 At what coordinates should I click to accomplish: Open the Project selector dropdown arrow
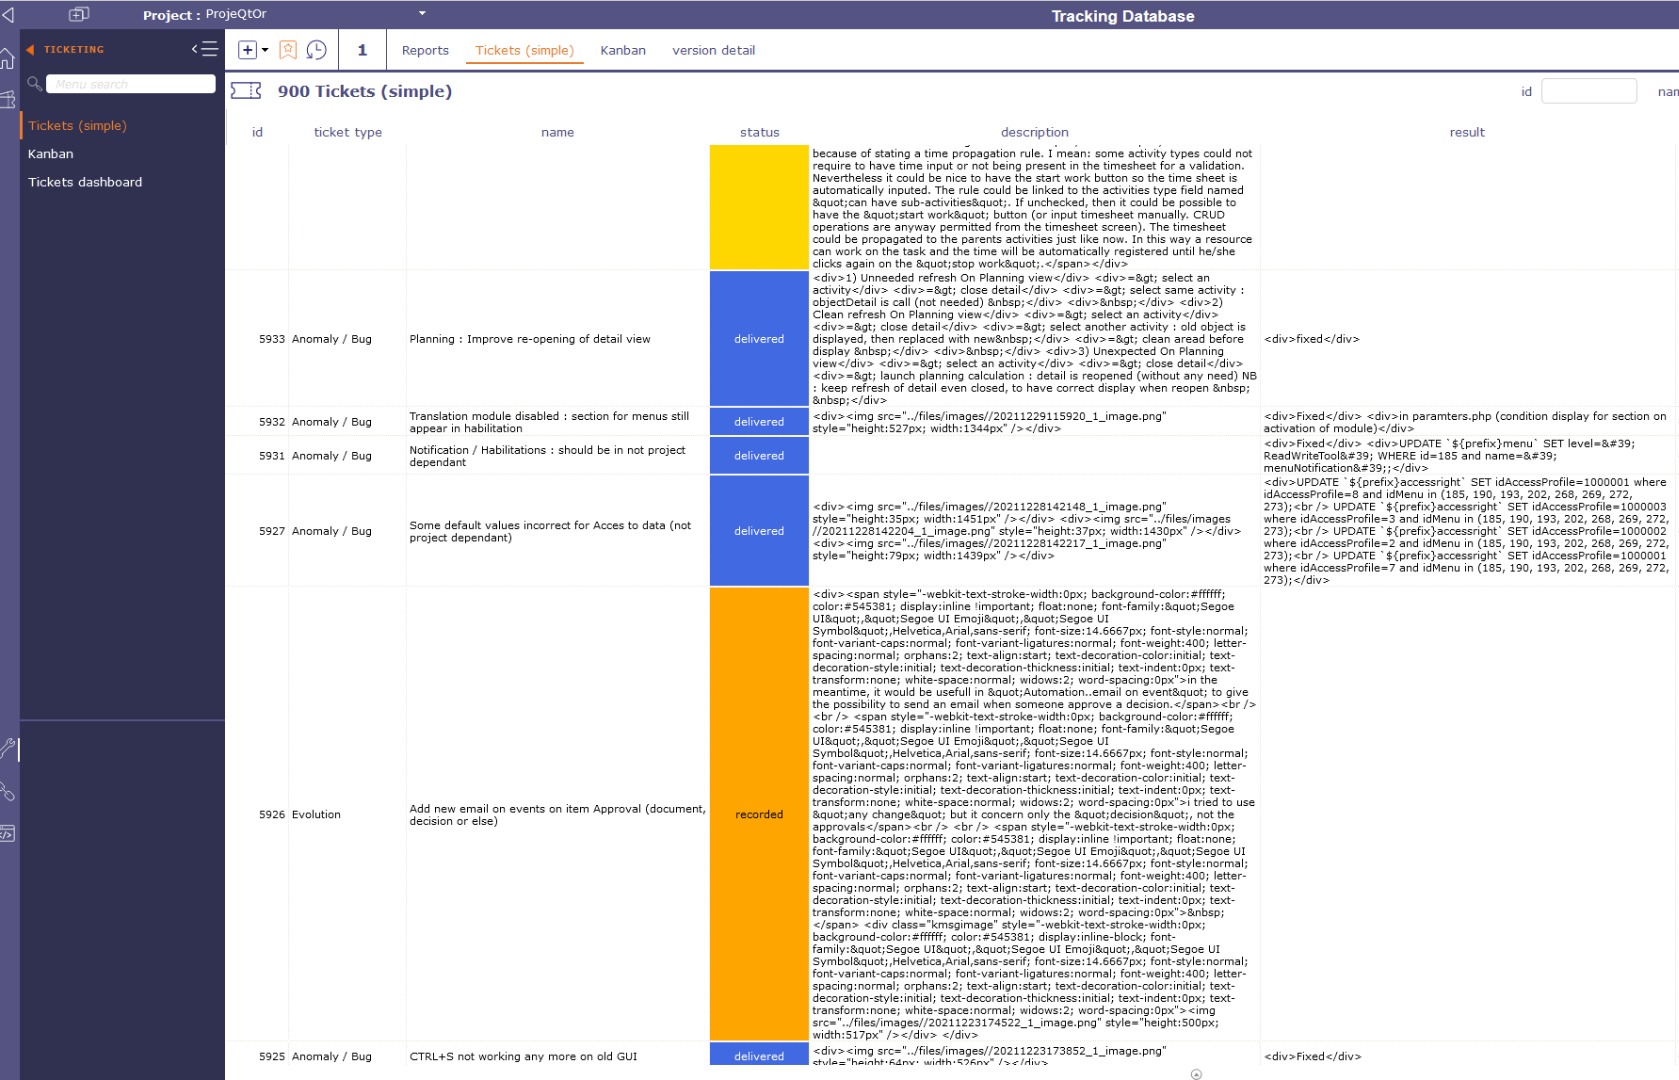(422, 14)
